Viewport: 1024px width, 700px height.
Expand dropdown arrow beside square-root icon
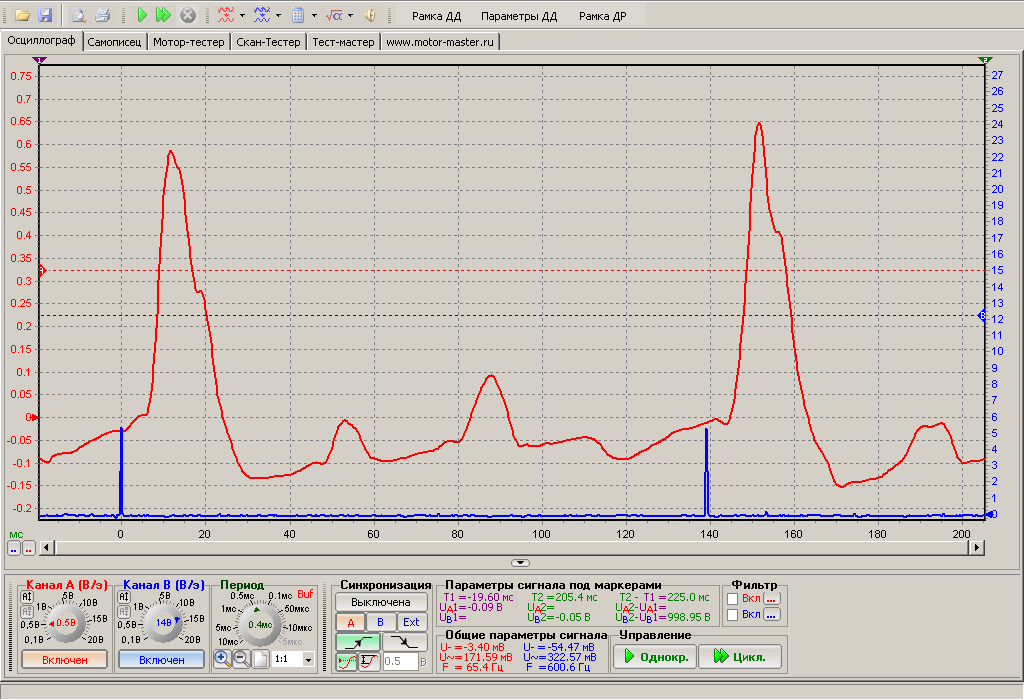point(350,15)
